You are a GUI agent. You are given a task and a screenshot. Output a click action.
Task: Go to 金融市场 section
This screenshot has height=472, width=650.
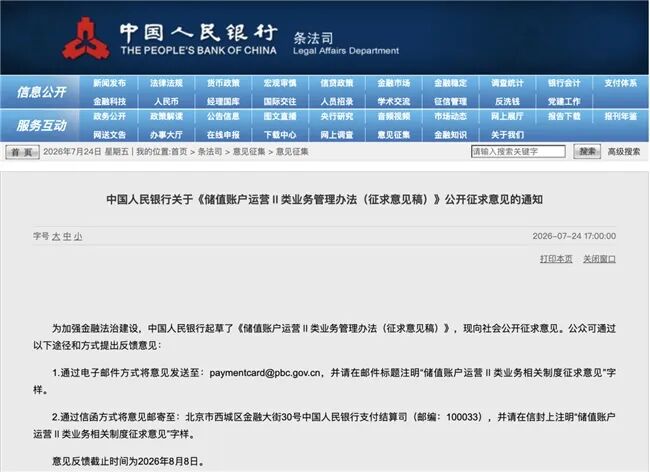tap(394, 83)
